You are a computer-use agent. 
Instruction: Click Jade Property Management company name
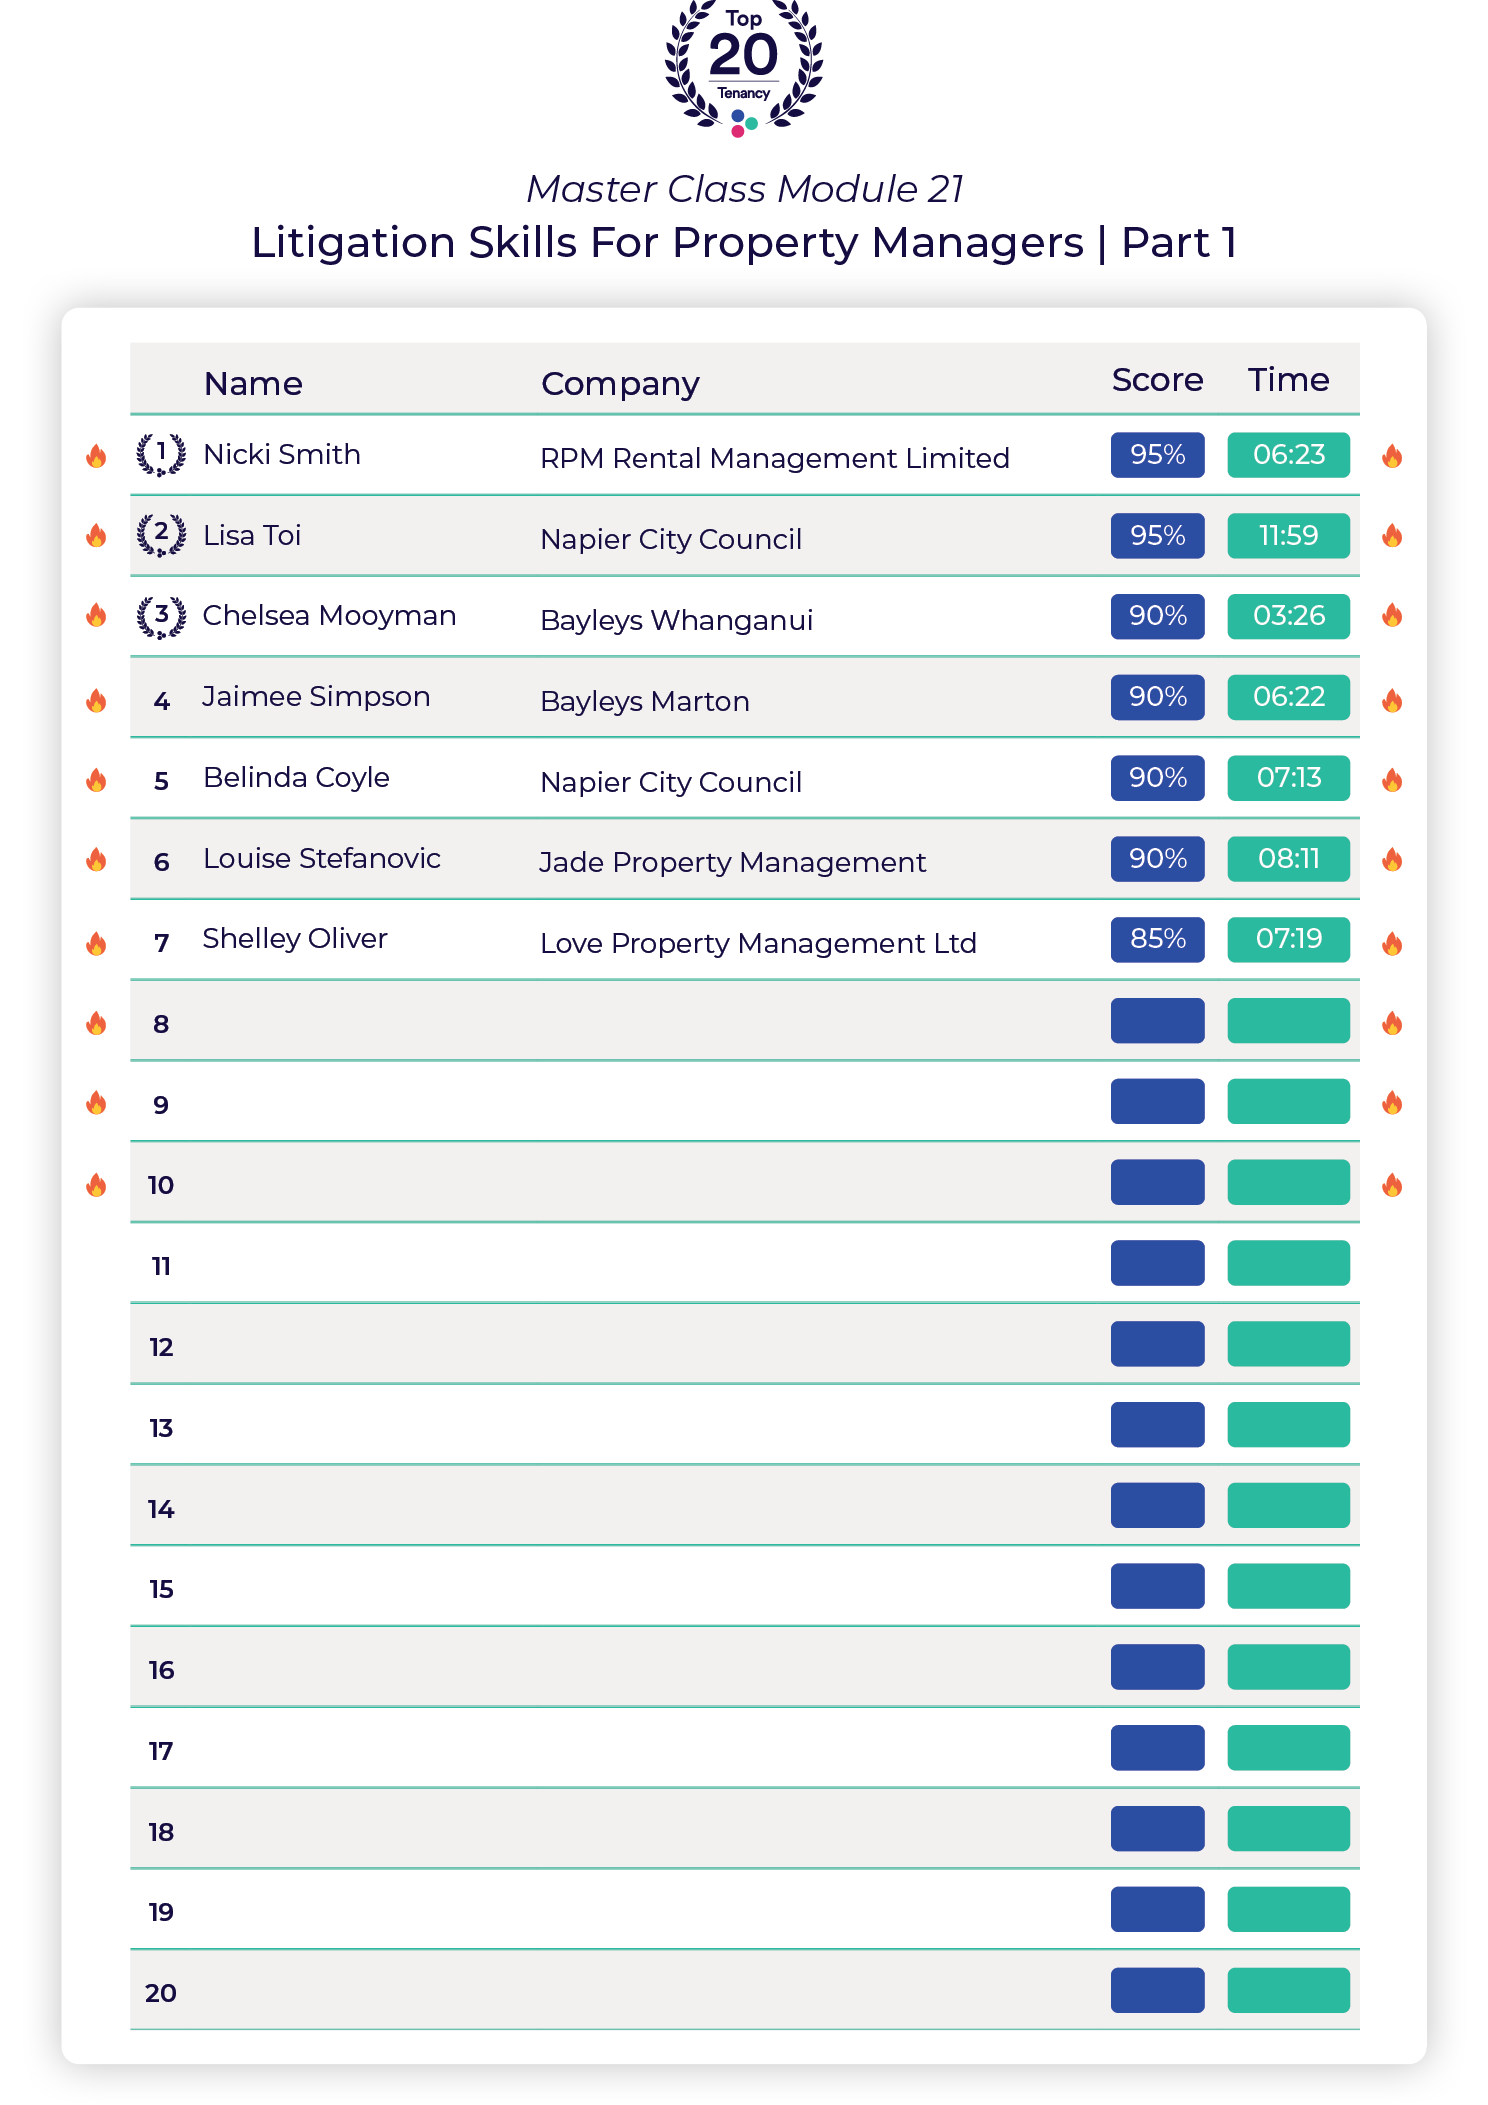click(732, 862)
